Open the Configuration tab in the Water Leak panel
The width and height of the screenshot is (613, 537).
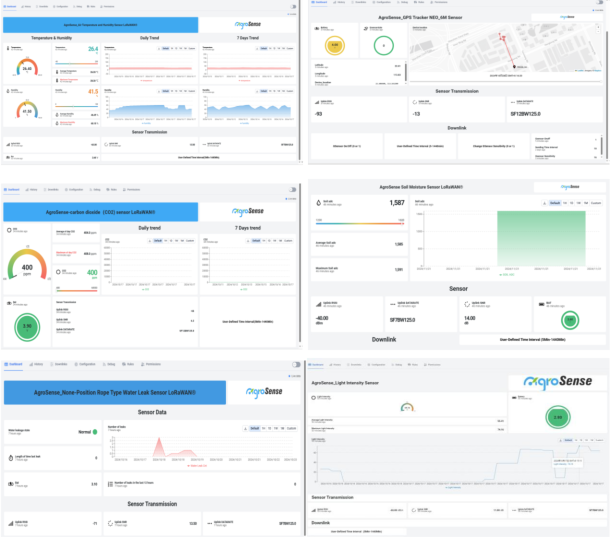point(85,364)
